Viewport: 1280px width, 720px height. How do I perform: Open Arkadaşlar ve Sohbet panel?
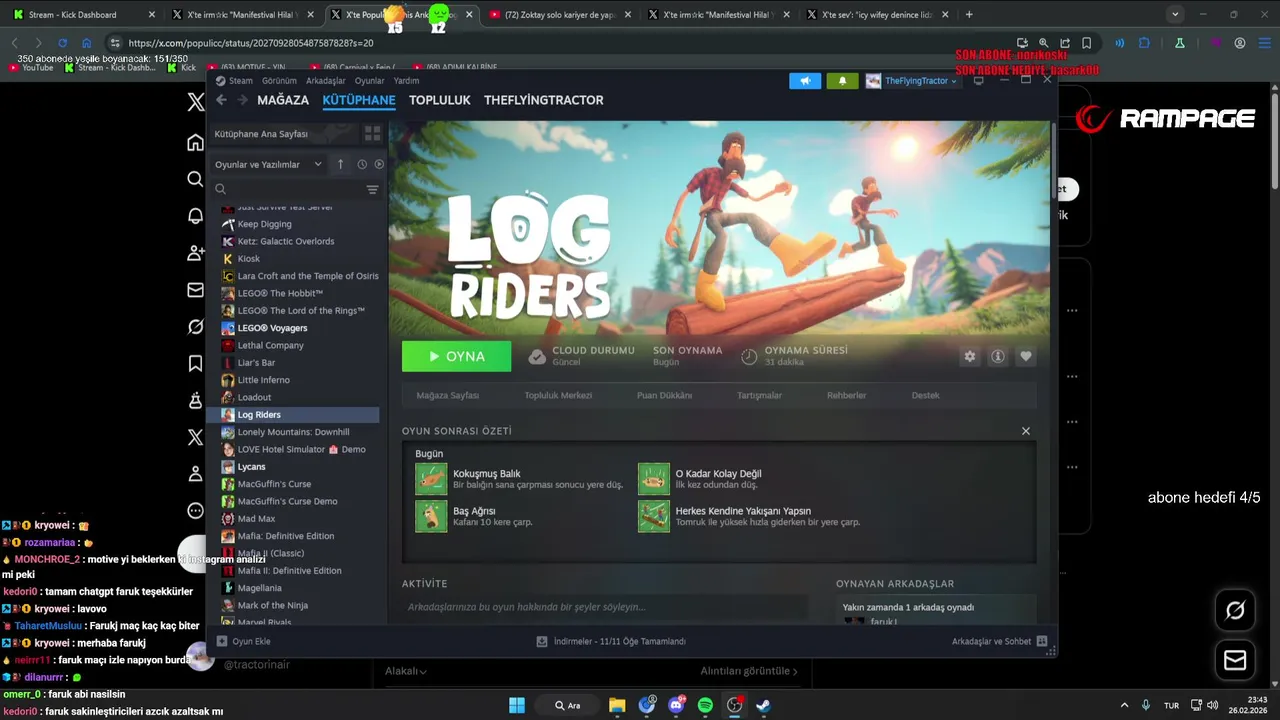[x=999, y=641]
